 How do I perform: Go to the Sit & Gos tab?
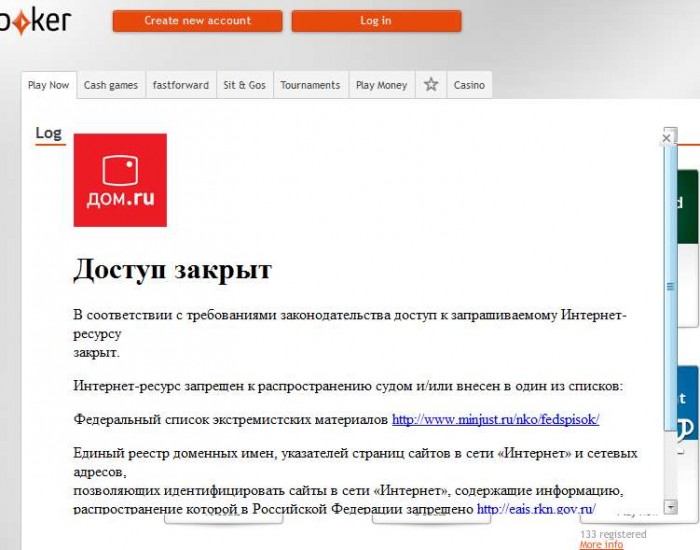(x=245, y=85)
